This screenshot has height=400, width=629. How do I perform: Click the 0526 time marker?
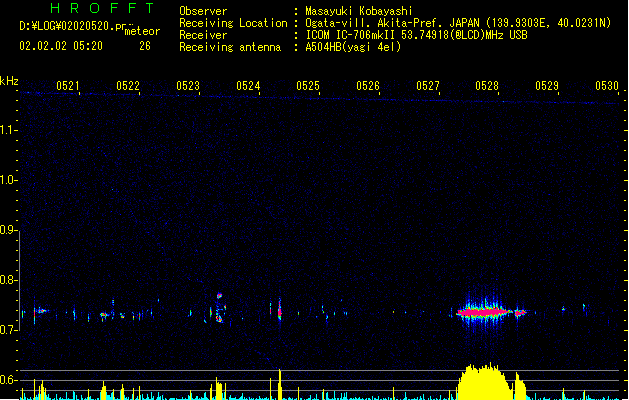[368, 86]
